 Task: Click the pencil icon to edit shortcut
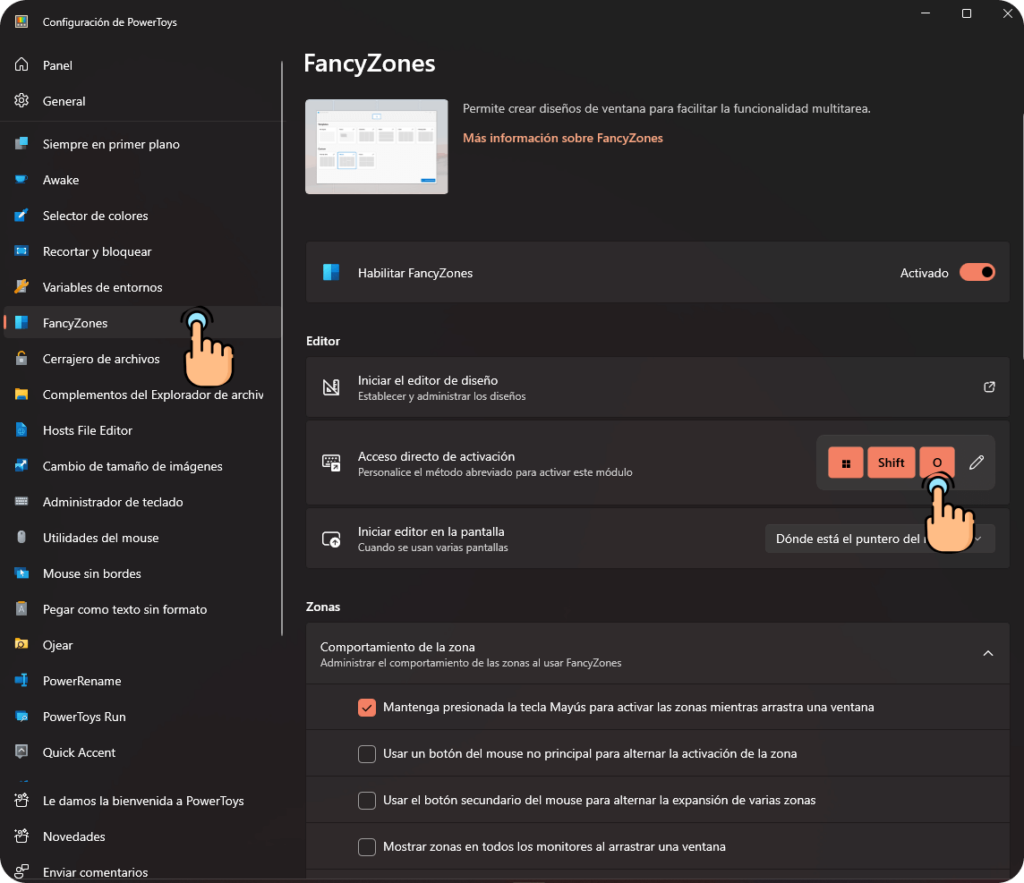pyautogui.click(x=977, y=462)
